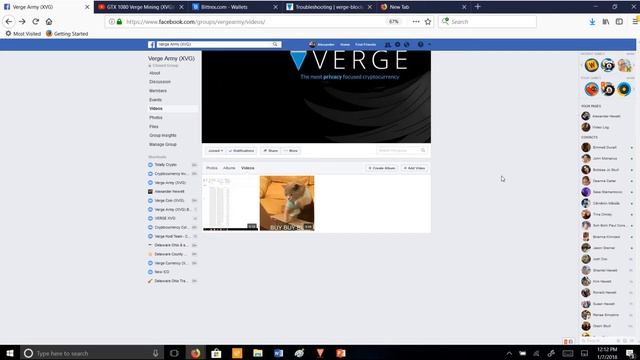Click the browser forward arrow
This screenshot has height=360, width=640.
click(x=22, y=22)
